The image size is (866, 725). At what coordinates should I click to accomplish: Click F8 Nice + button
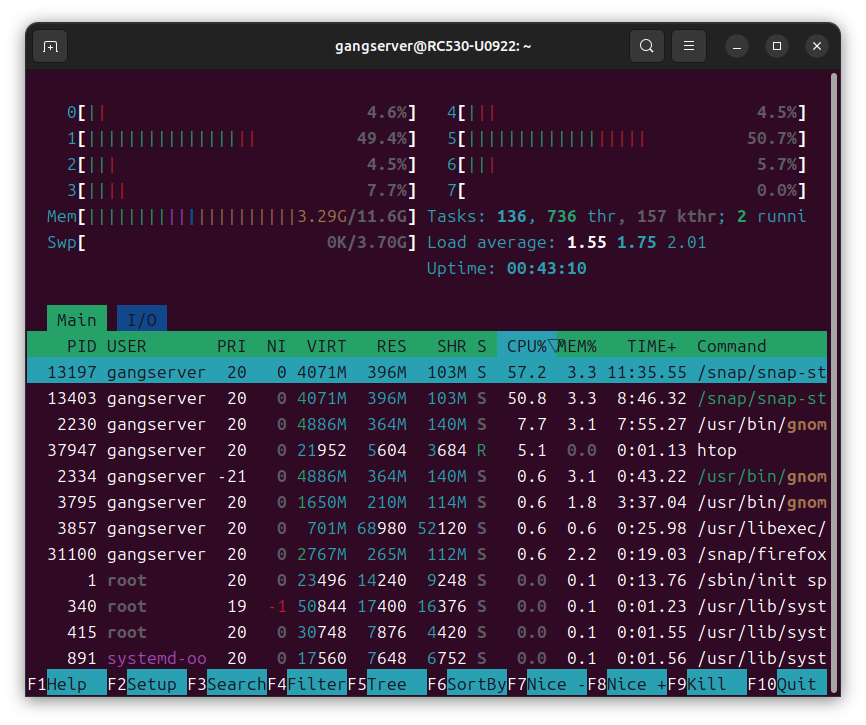coord(627,684)
